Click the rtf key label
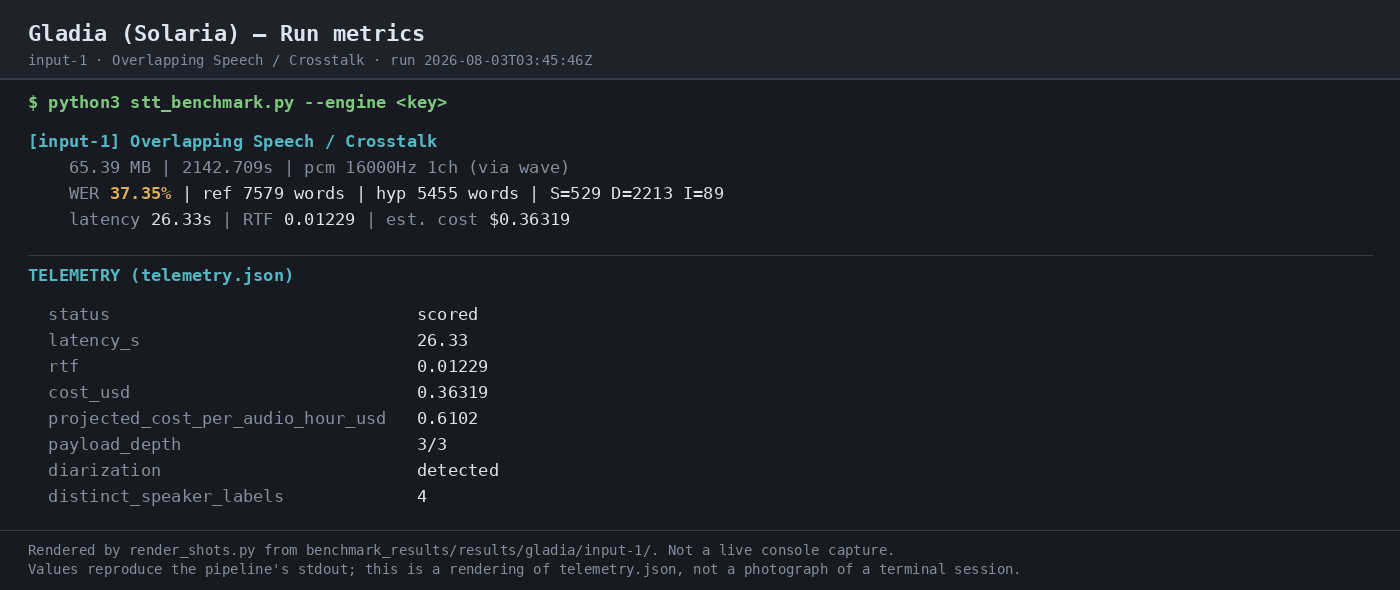This screenshot has height=590, width=1400. click(x=63, y=367)
